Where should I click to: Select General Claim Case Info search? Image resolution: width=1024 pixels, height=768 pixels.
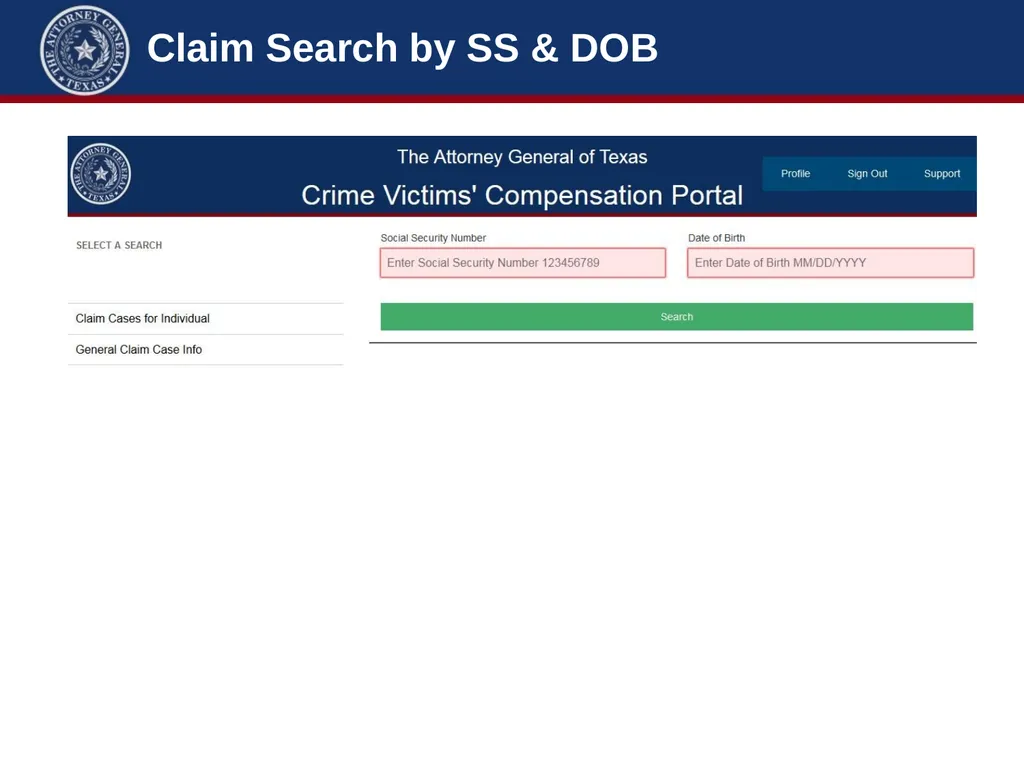click(x=205, y=350)
